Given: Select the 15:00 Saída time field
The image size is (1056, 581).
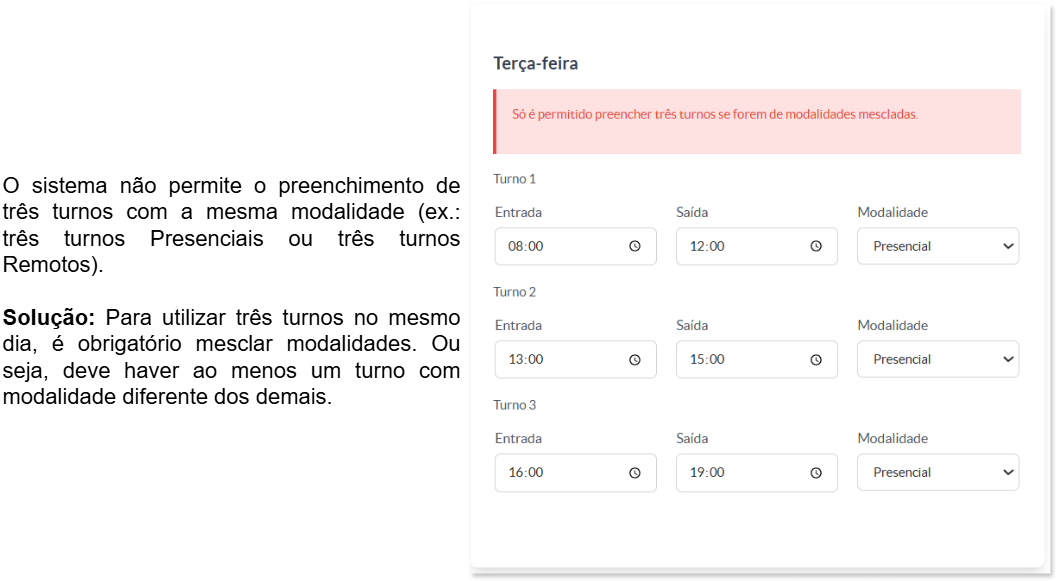Looking at the screenshot, I should 756,360.
